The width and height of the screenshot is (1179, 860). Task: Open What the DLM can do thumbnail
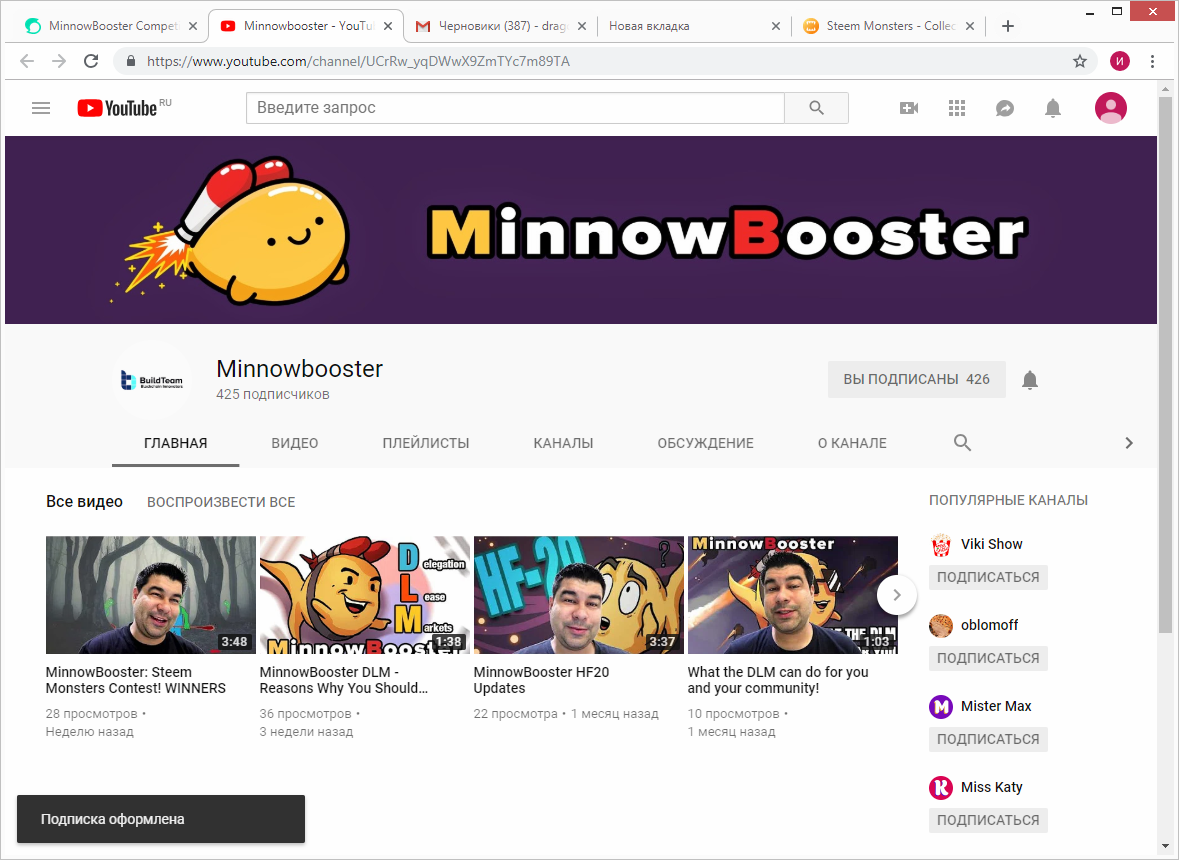tap(793, 595)
